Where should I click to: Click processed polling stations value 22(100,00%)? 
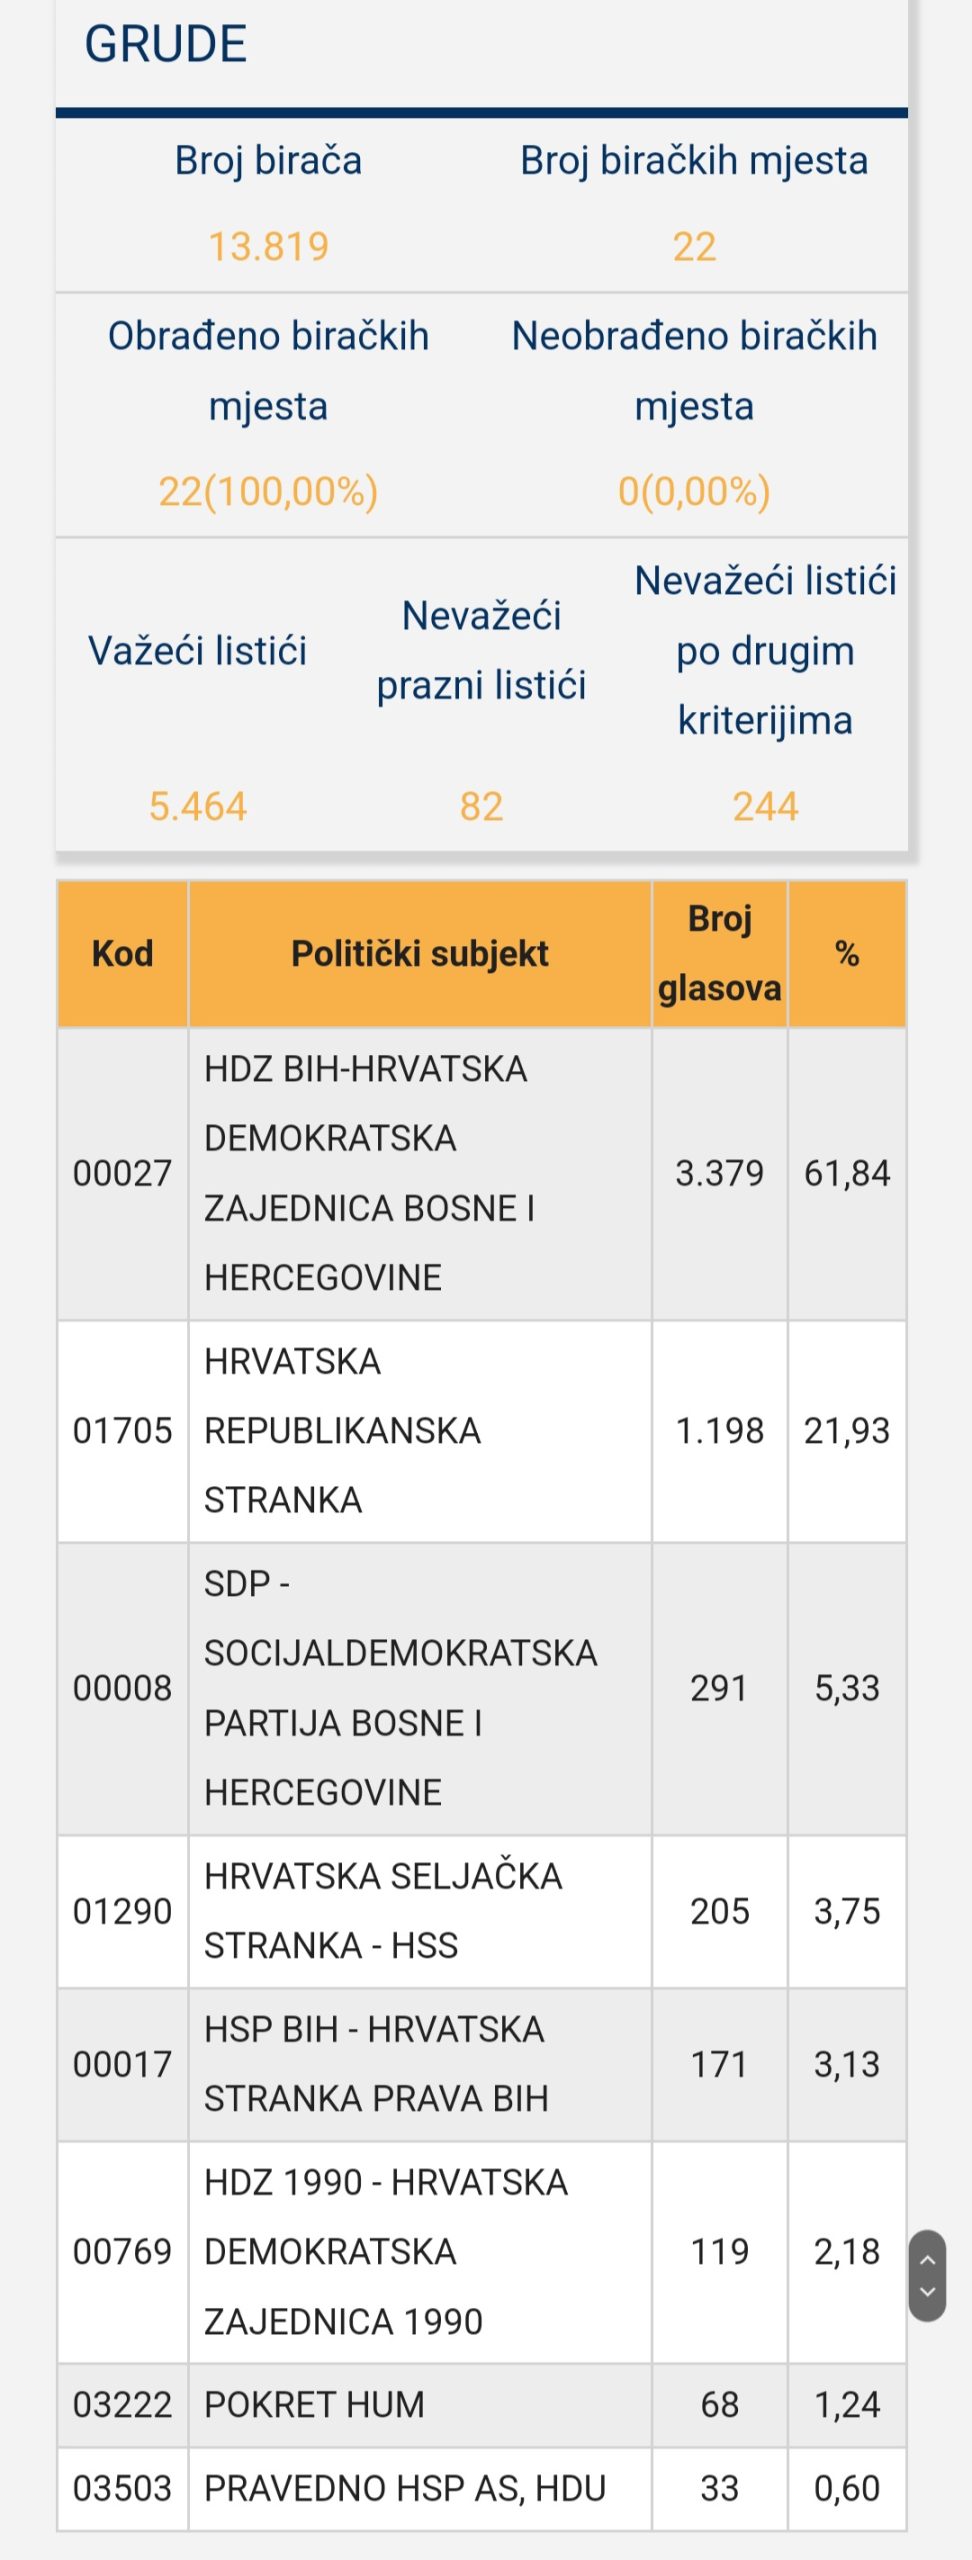[268, 492]
